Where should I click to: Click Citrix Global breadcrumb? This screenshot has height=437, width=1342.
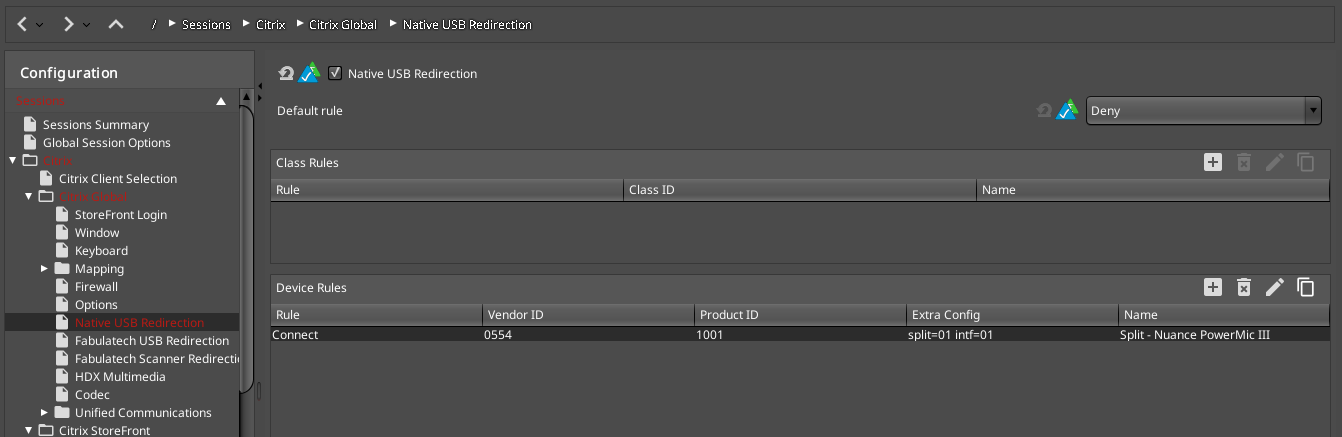(x=343, y=24)
